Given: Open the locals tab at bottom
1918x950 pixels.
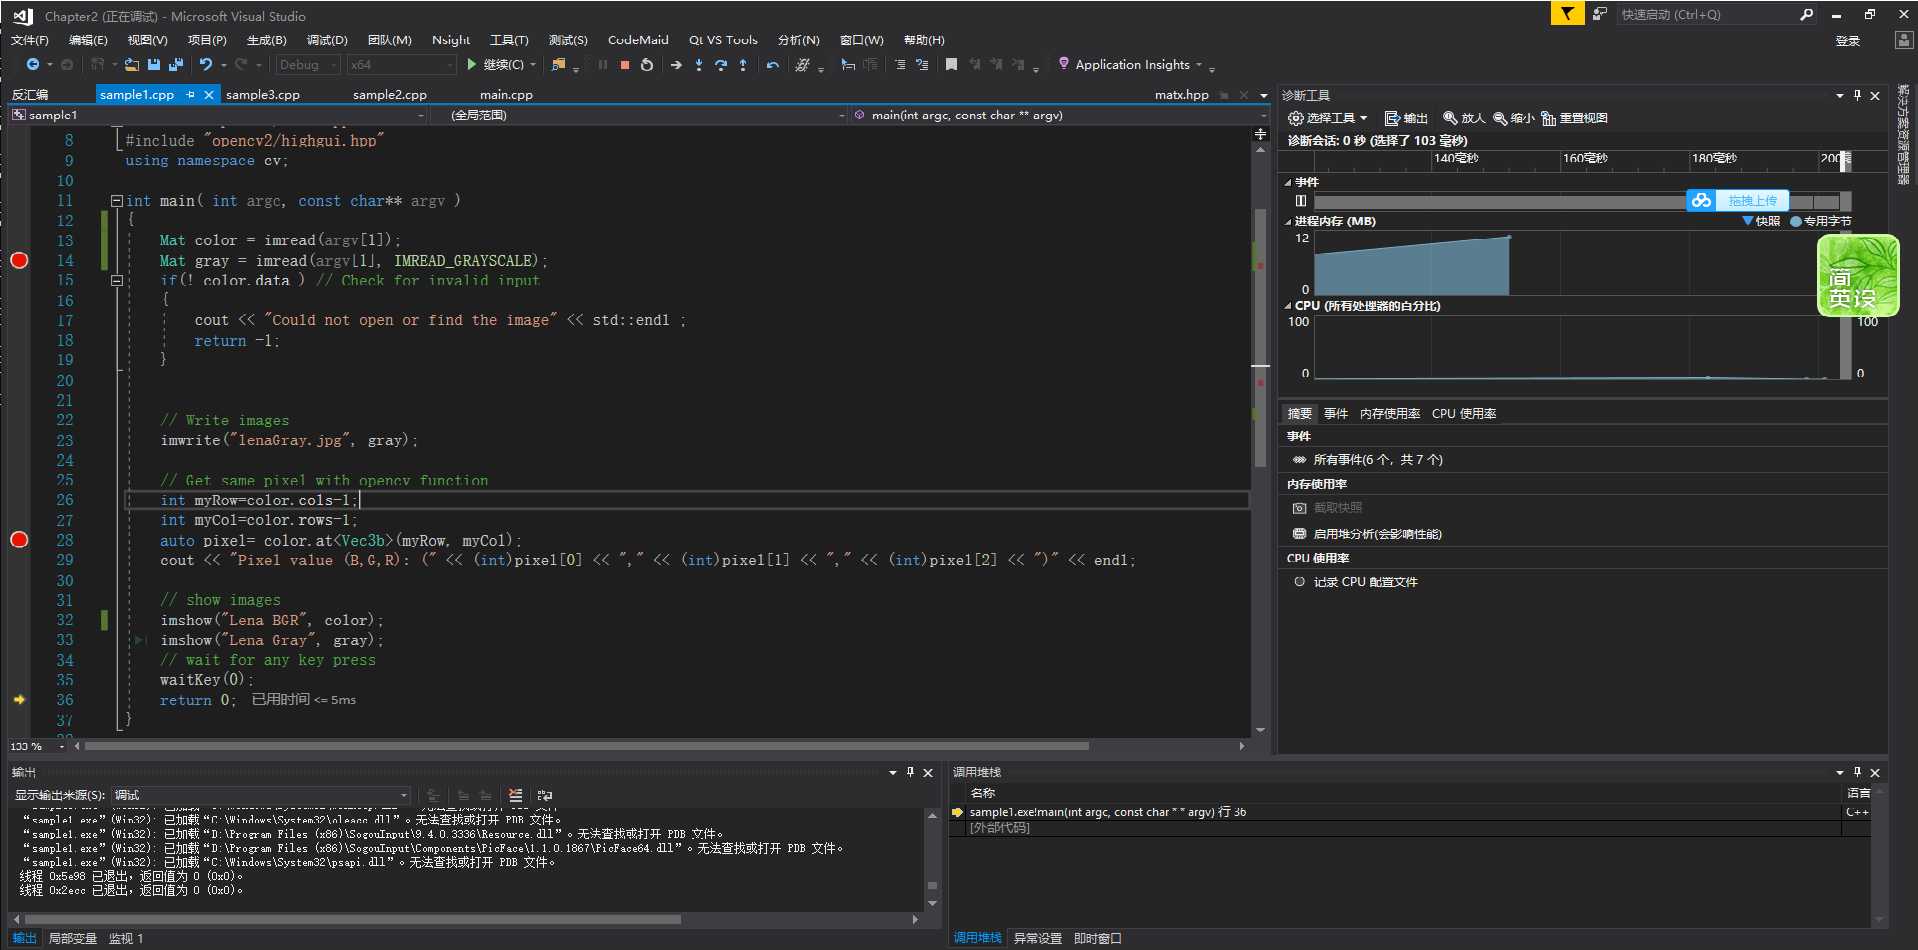Looking at the screenshot, I should click(73, 939).
